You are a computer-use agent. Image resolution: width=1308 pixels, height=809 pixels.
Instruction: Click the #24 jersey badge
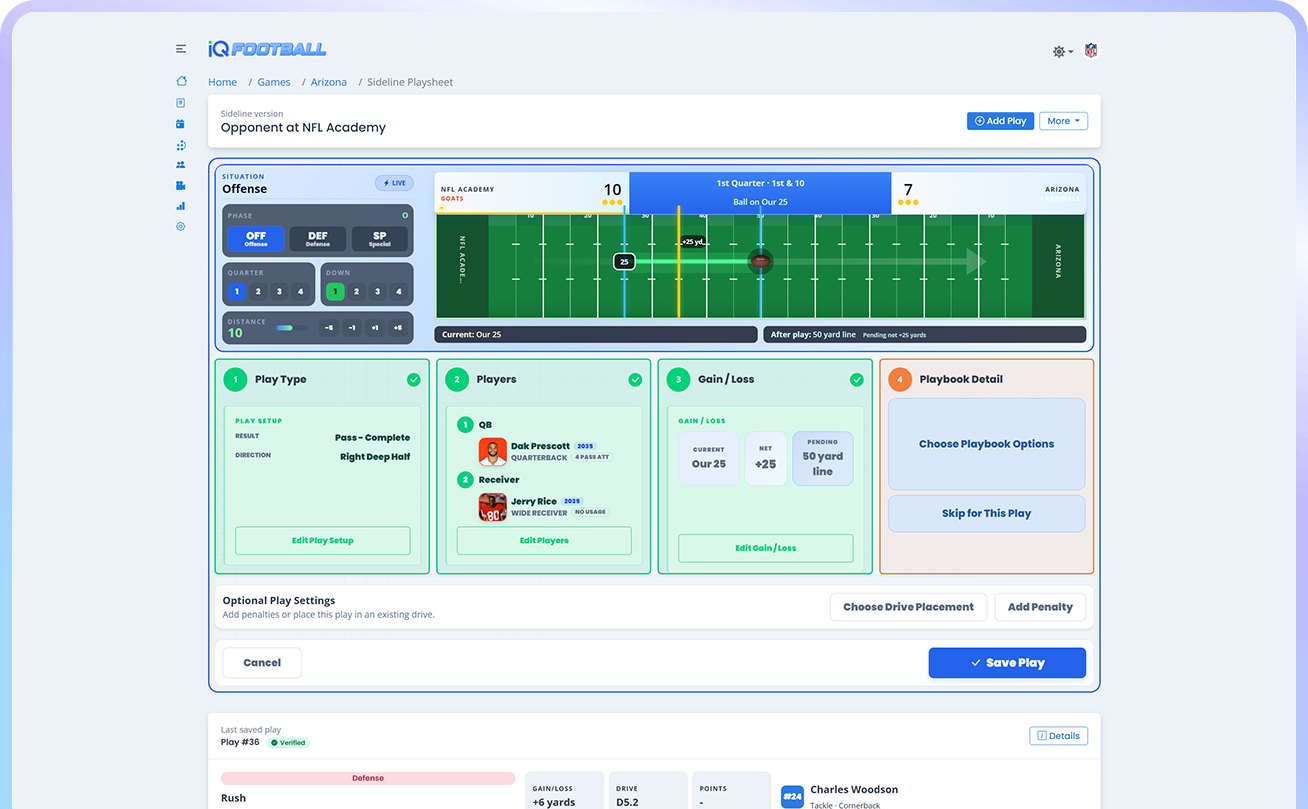(792, 796)
